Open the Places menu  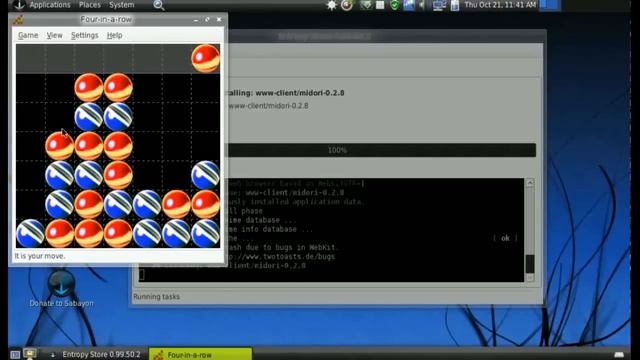coord(90,5)
